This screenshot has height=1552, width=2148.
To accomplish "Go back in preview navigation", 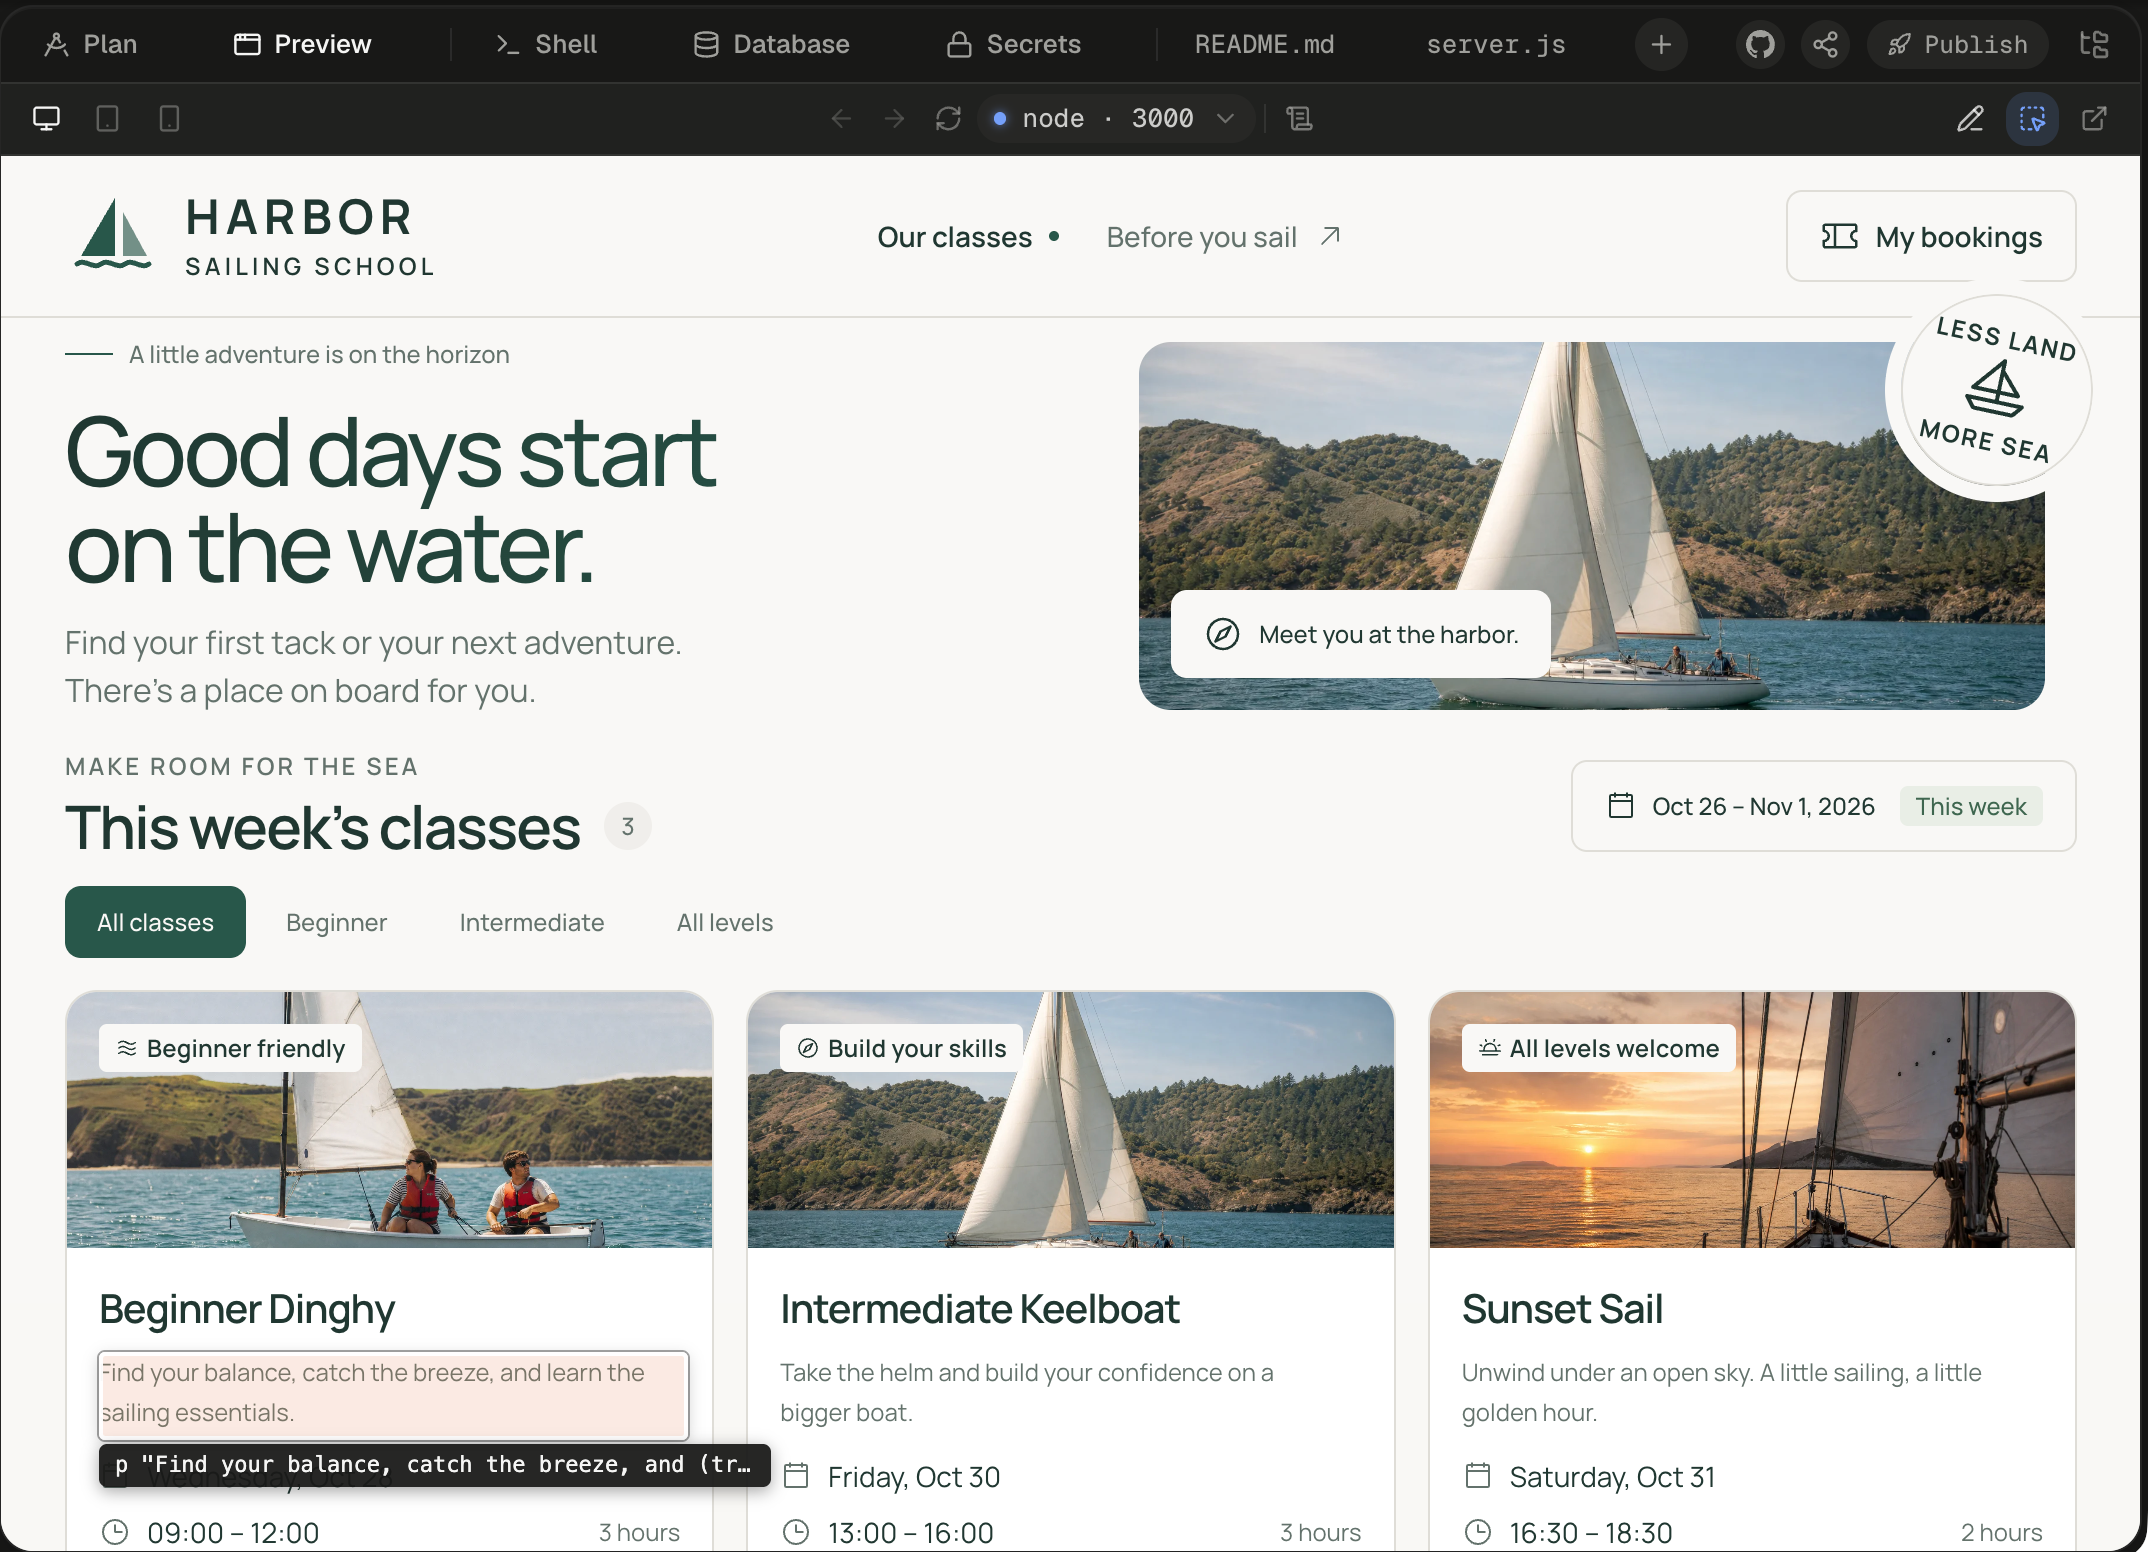I will 841,119.
